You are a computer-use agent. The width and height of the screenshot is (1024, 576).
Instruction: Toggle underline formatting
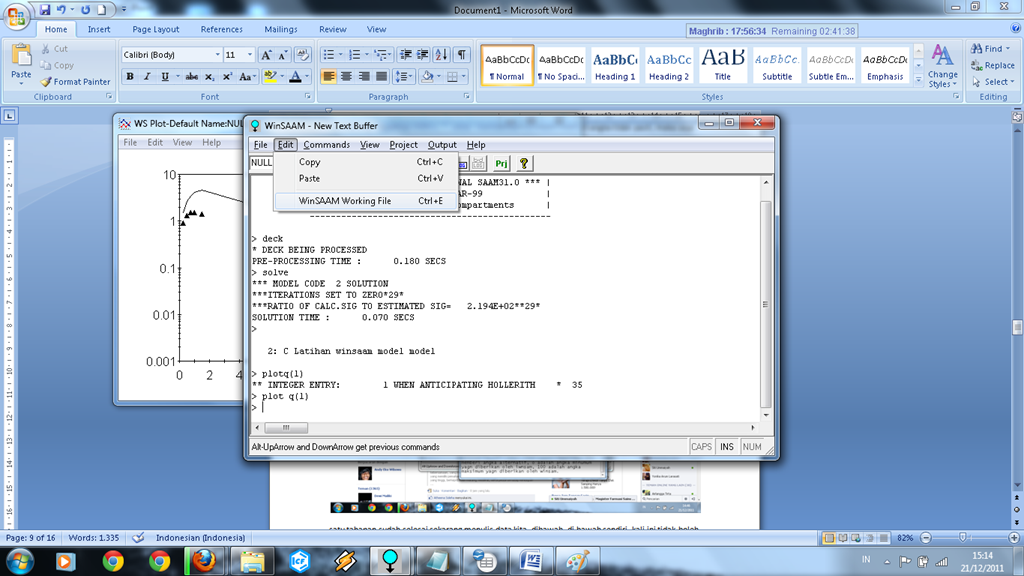click(x=165, y=76)
